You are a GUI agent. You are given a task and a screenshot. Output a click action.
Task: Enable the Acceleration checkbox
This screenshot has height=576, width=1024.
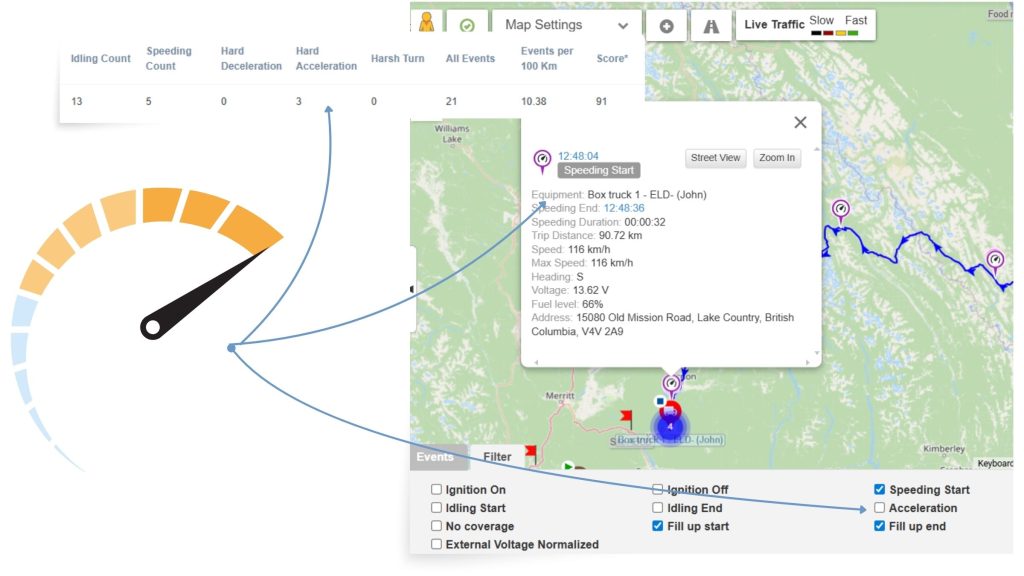880,507
